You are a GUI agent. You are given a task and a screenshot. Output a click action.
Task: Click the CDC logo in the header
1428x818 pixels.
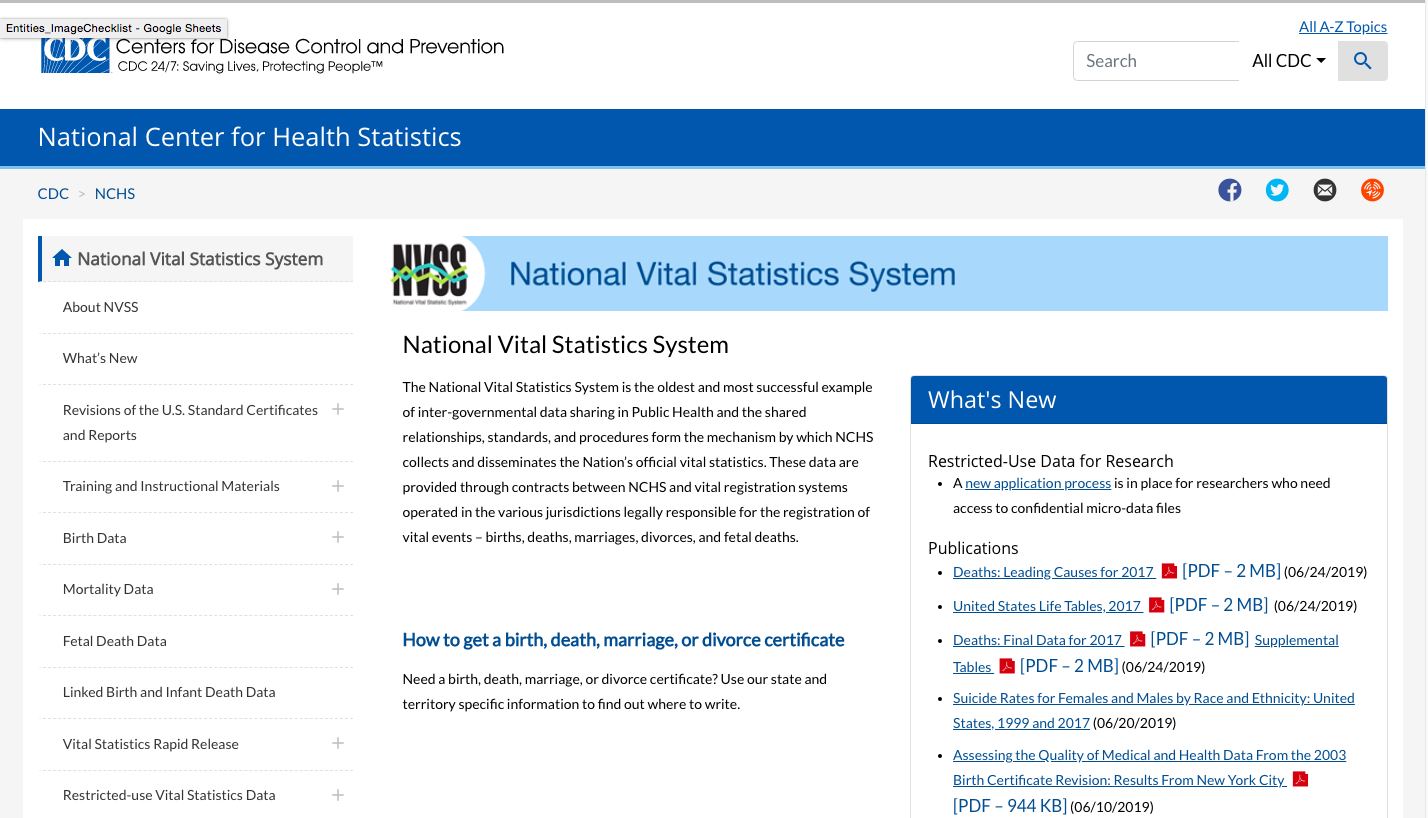pos(75,55)
